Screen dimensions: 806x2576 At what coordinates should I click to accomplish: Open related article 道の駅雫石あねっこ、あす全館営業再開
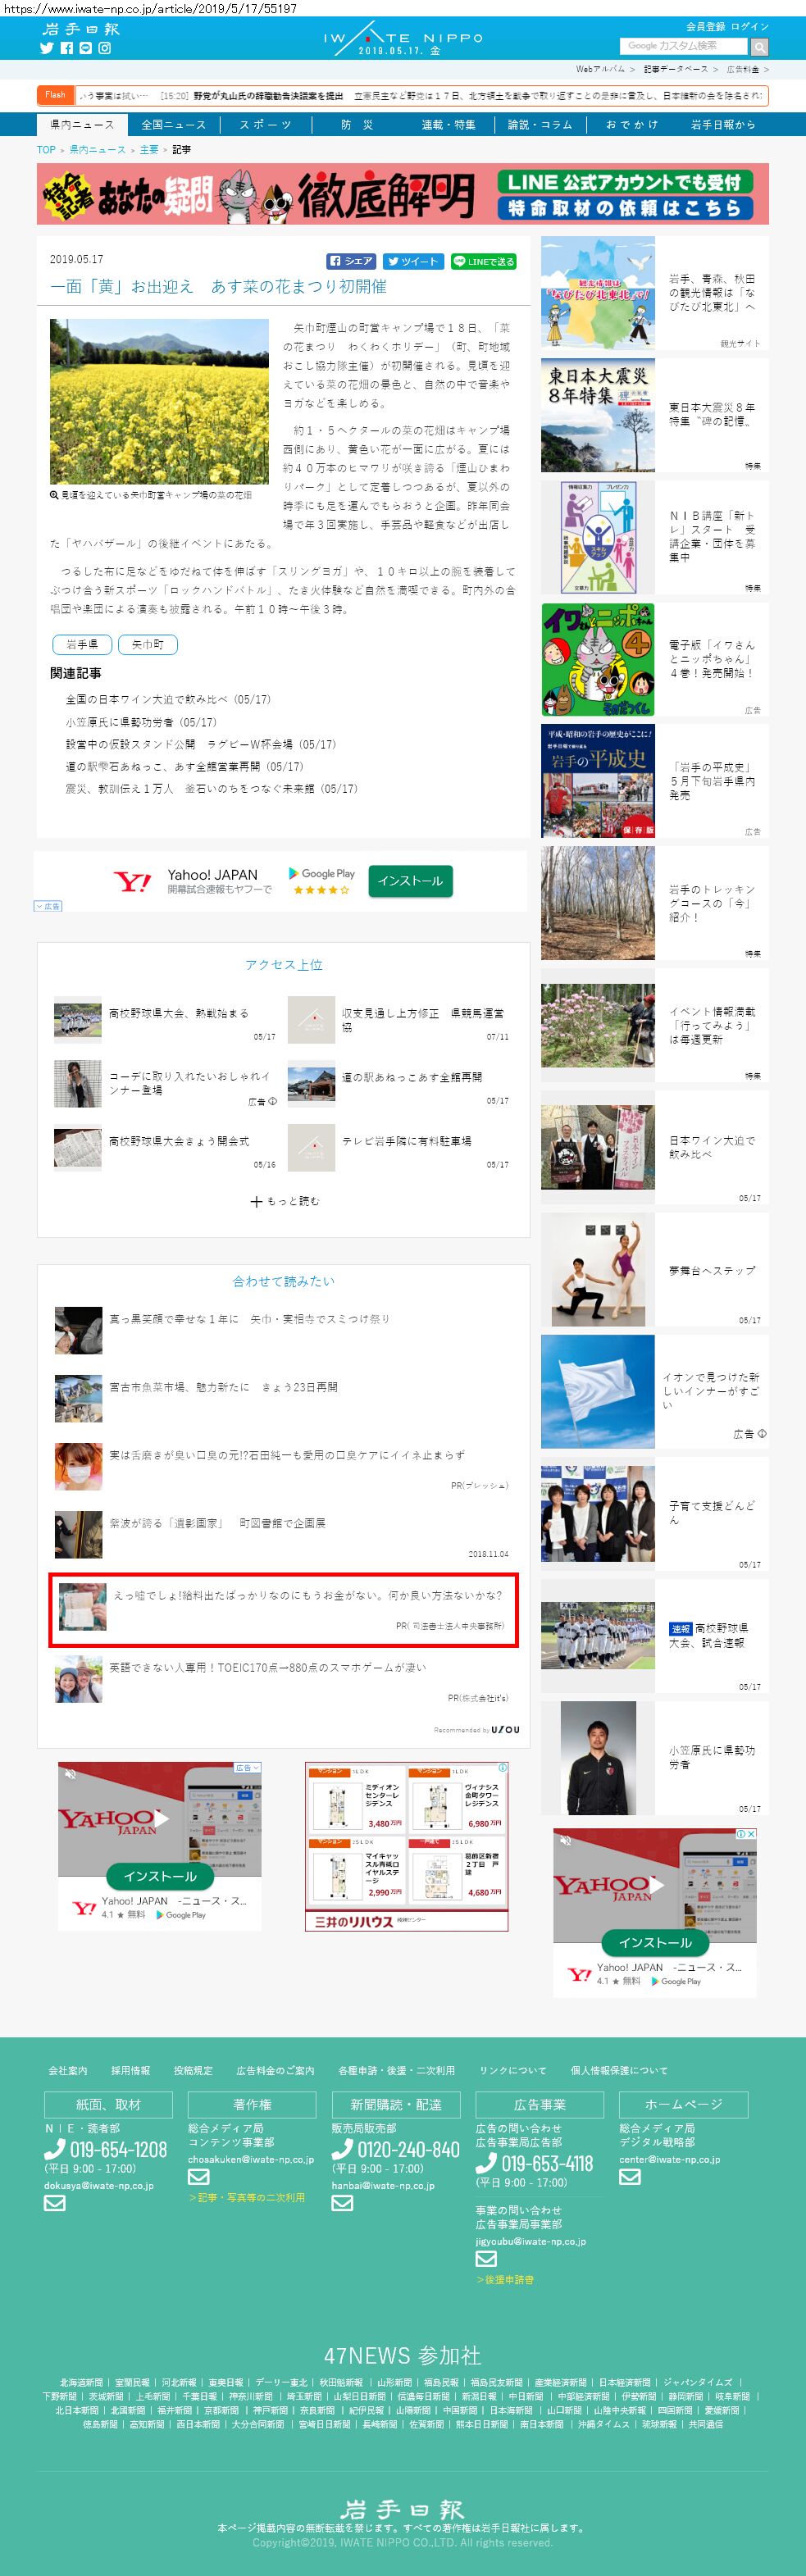point(184,766)
